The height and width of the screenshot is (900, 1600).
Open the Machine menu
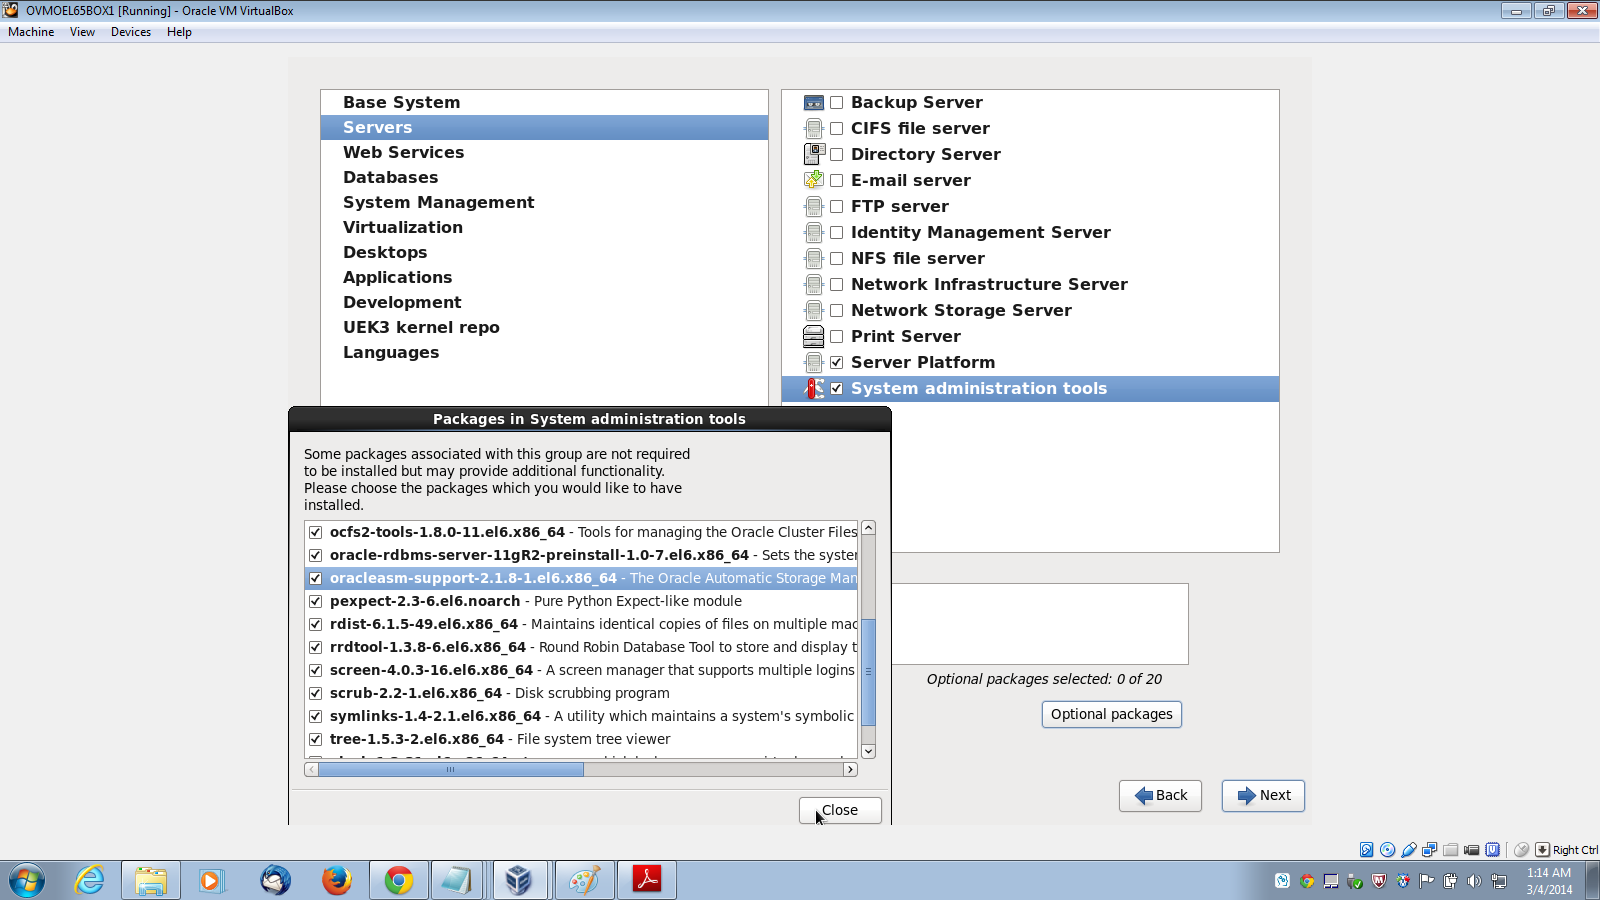[x=31, y=32]
